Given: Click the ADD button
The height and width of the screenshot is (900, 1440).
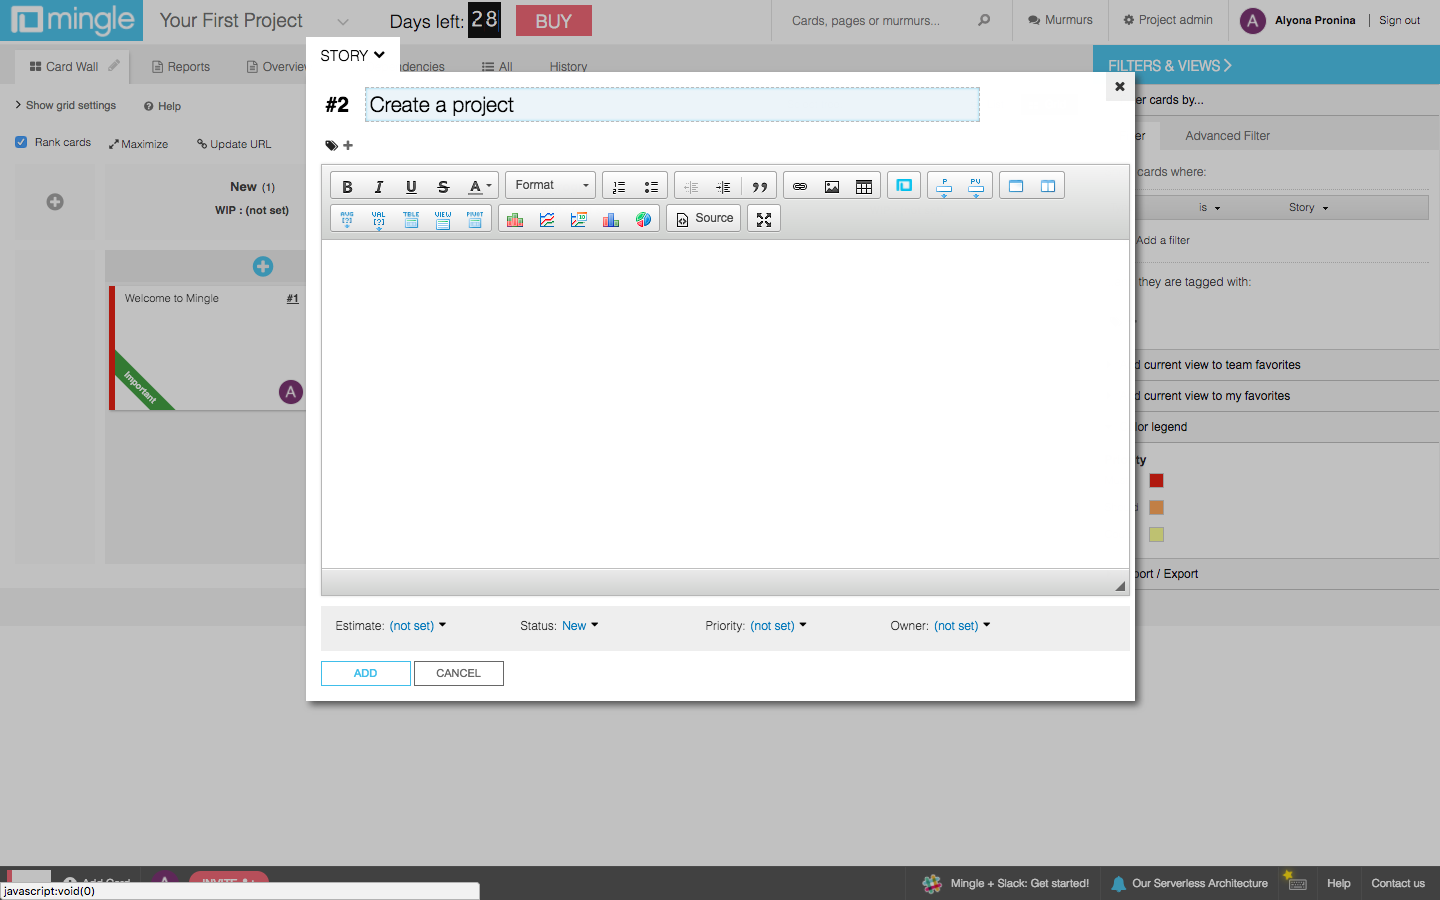Looking at the screenshot, I should (x=366, y=674).
